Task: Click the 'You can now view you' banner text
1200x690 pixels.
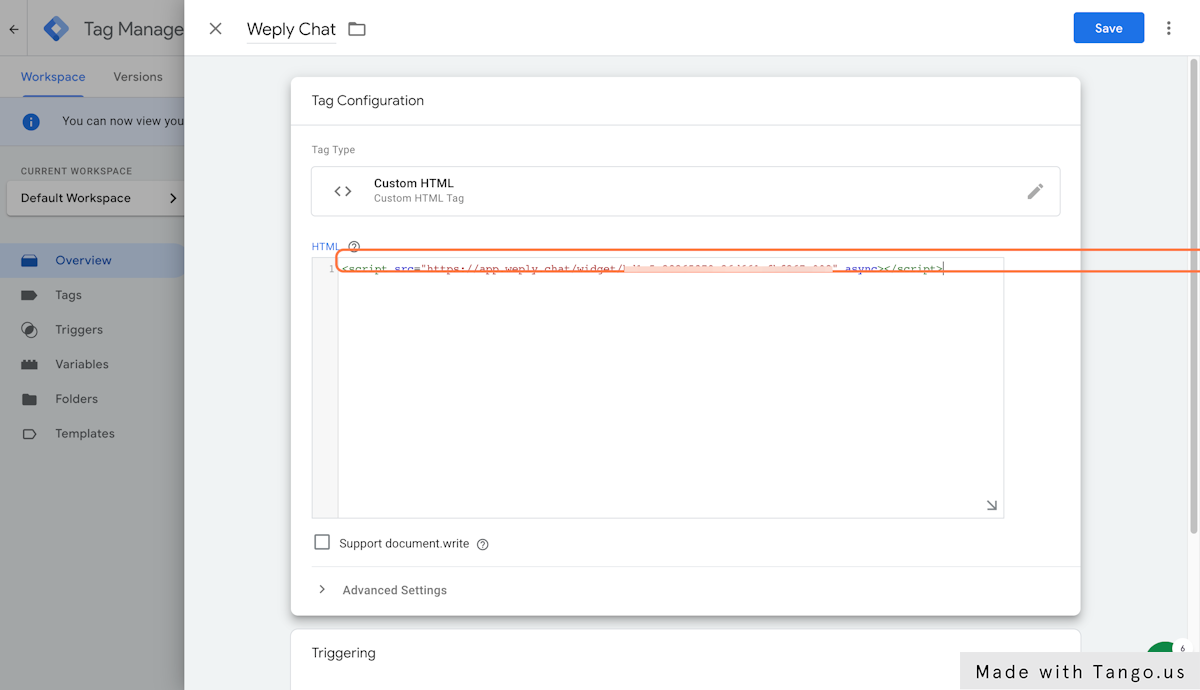Action: coord(123,121)
